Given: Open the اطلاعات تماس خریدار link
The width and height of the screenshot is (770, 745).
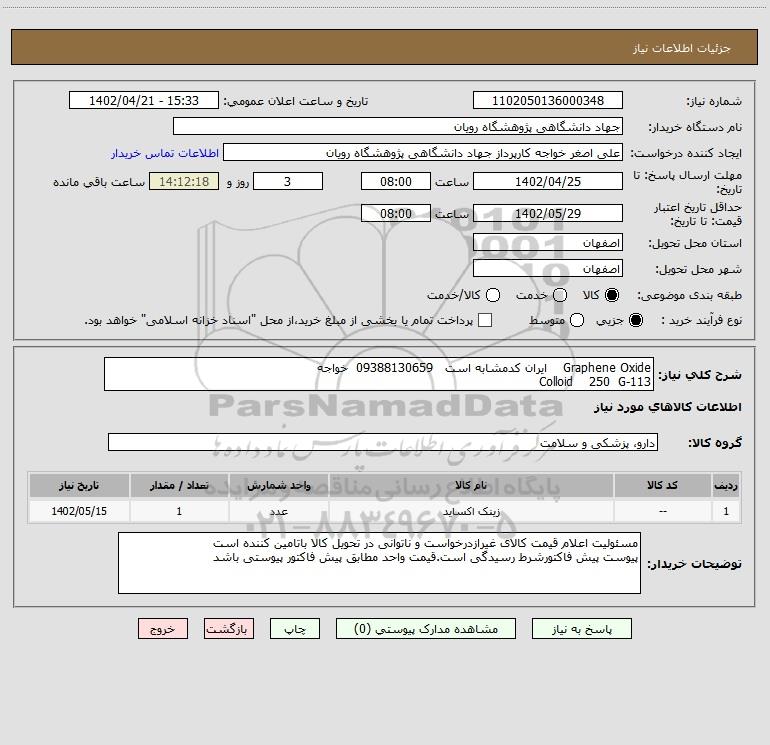Looking at the screenshot, I should (x=165, y=153).
